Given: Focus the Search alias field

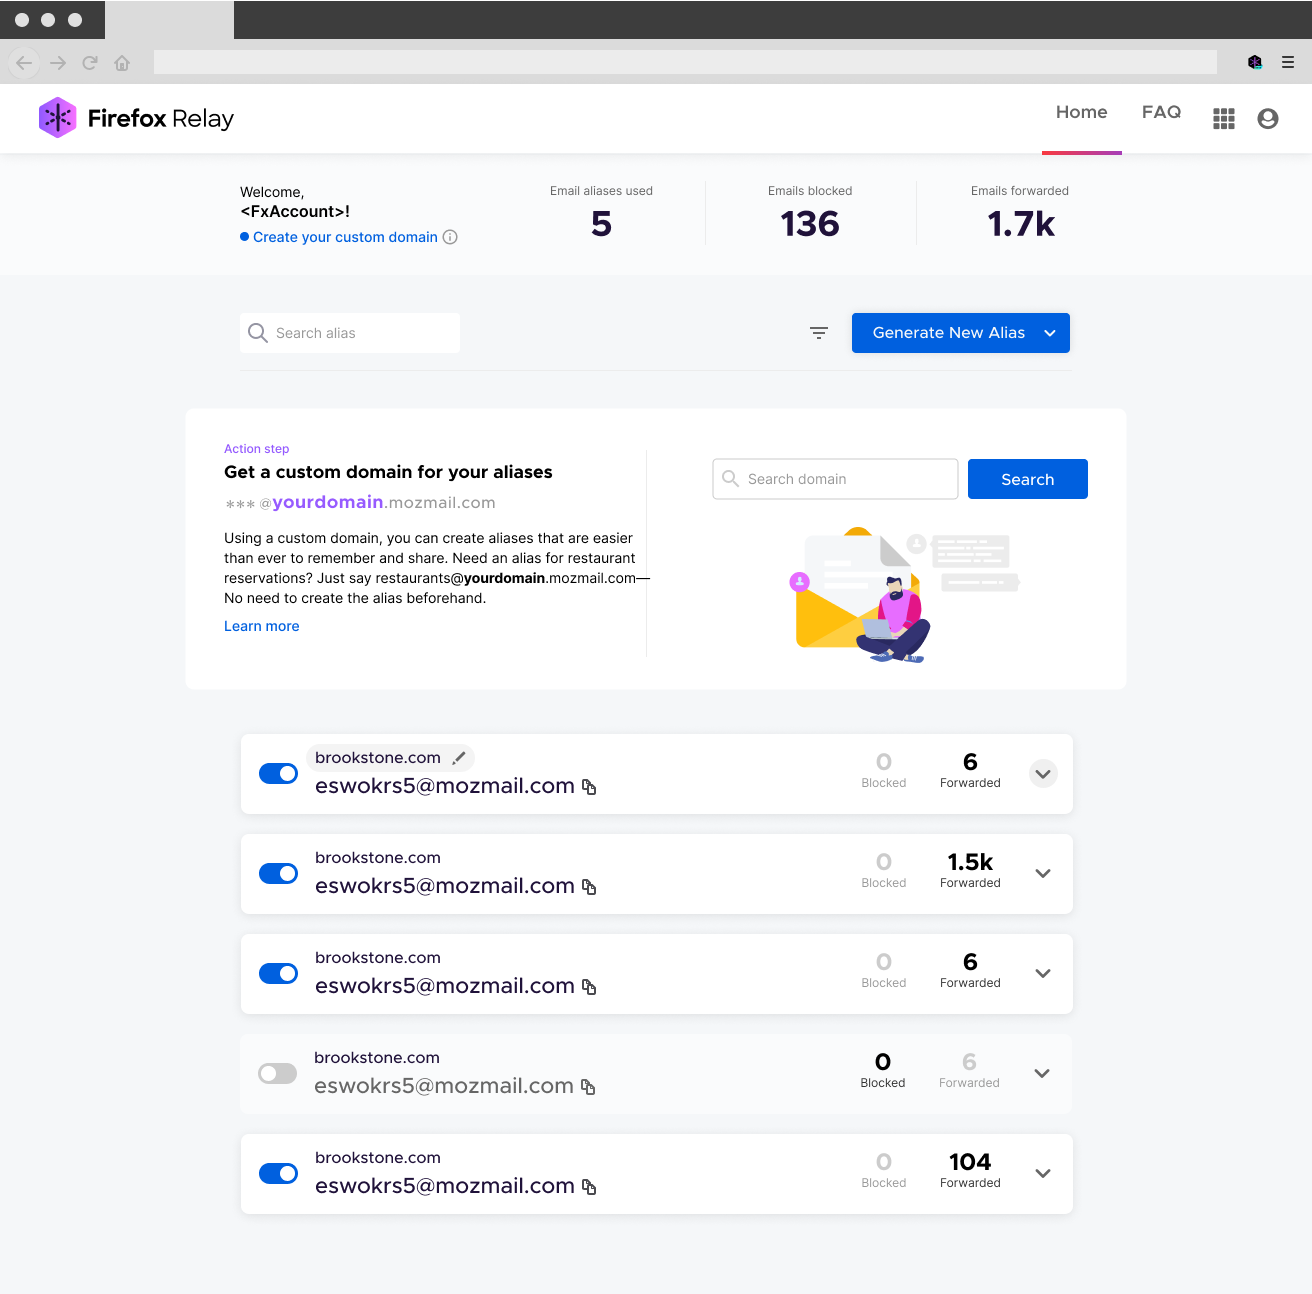Looking at the screenshot, I should coord(350,333).
